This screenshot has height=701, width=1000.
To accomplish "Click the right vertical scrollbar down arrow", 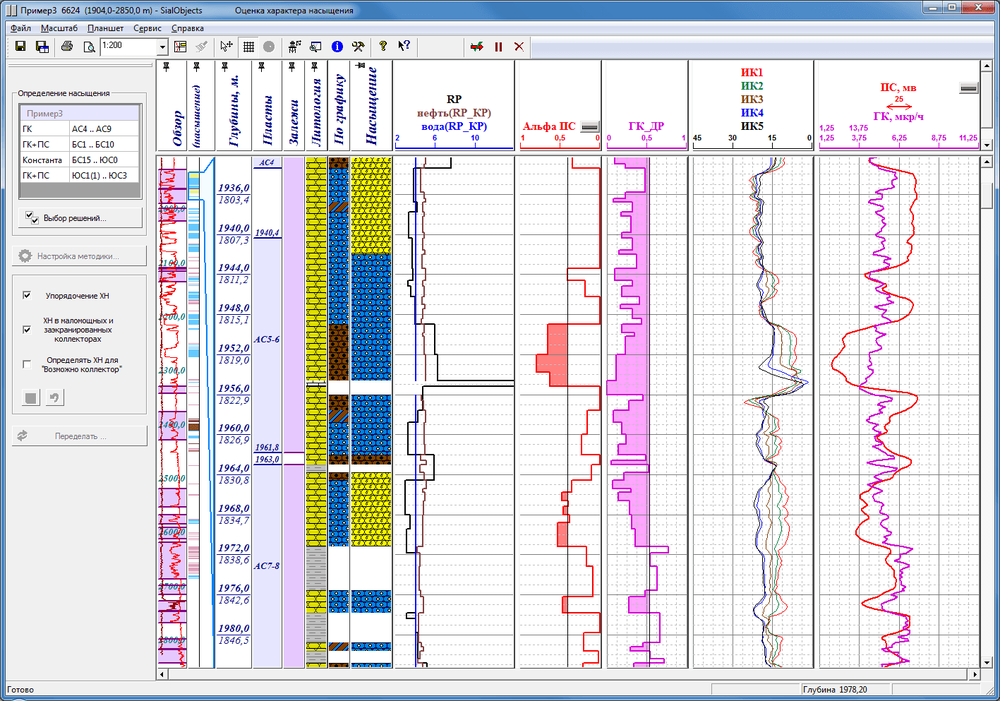I will click(991, 675).
